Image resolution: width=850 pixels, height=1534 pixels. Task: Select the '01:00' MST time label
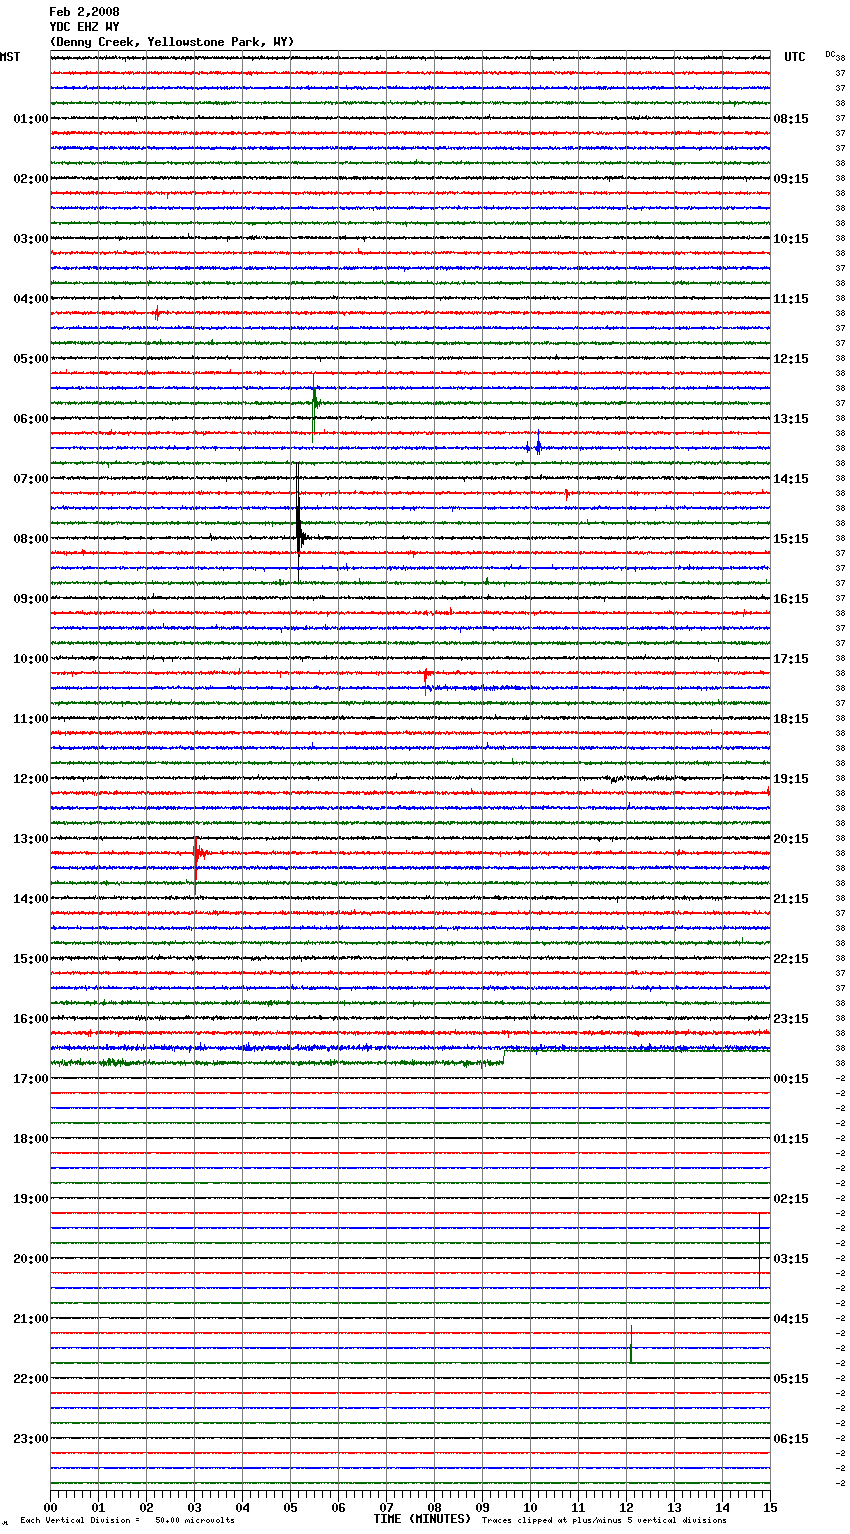tap(31, 119)
